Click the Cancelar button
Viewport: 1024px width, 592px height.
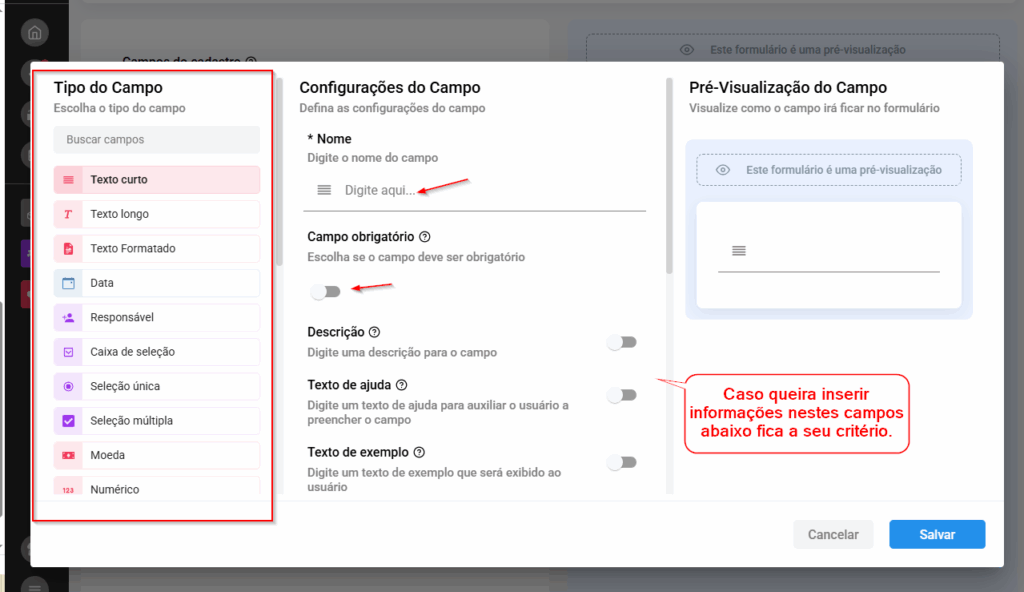tap(833, 534)
